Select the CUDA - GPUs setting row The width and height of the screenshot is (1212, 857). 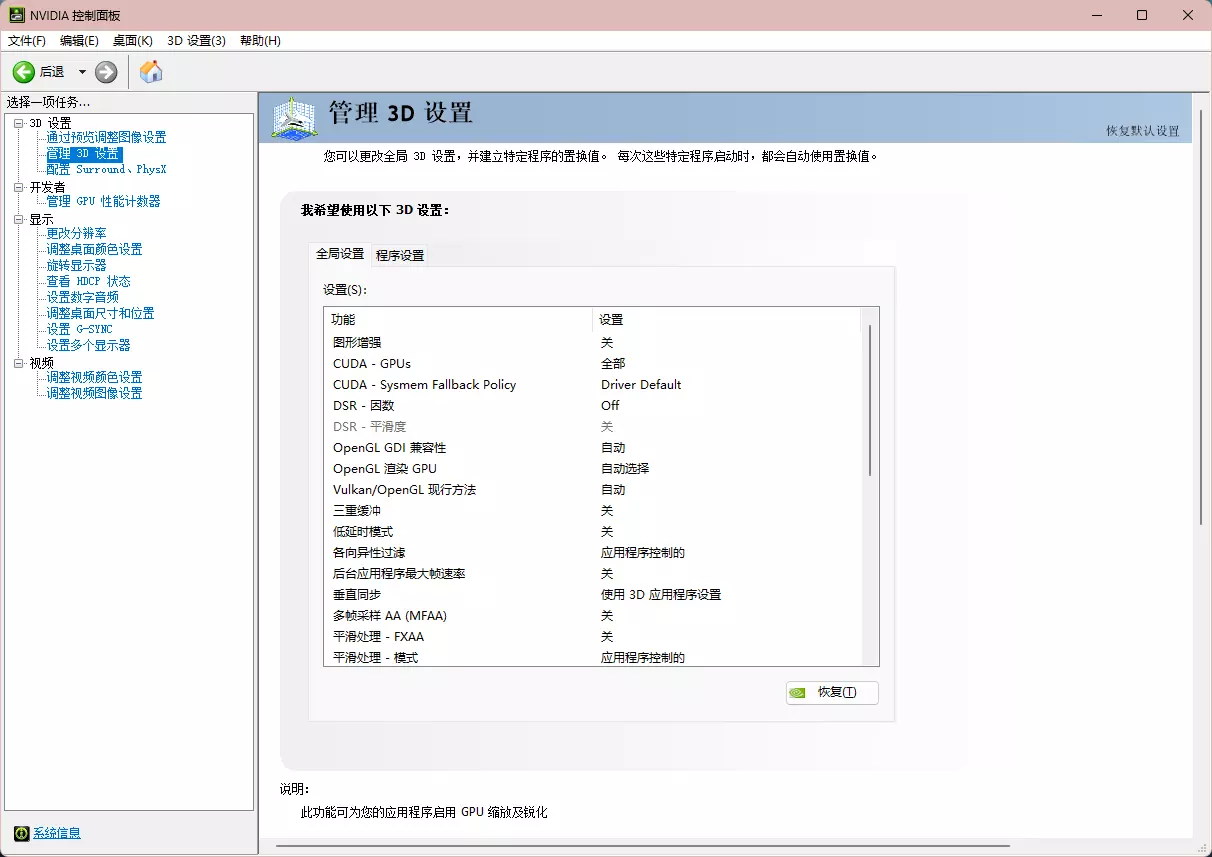click(592, 363)
